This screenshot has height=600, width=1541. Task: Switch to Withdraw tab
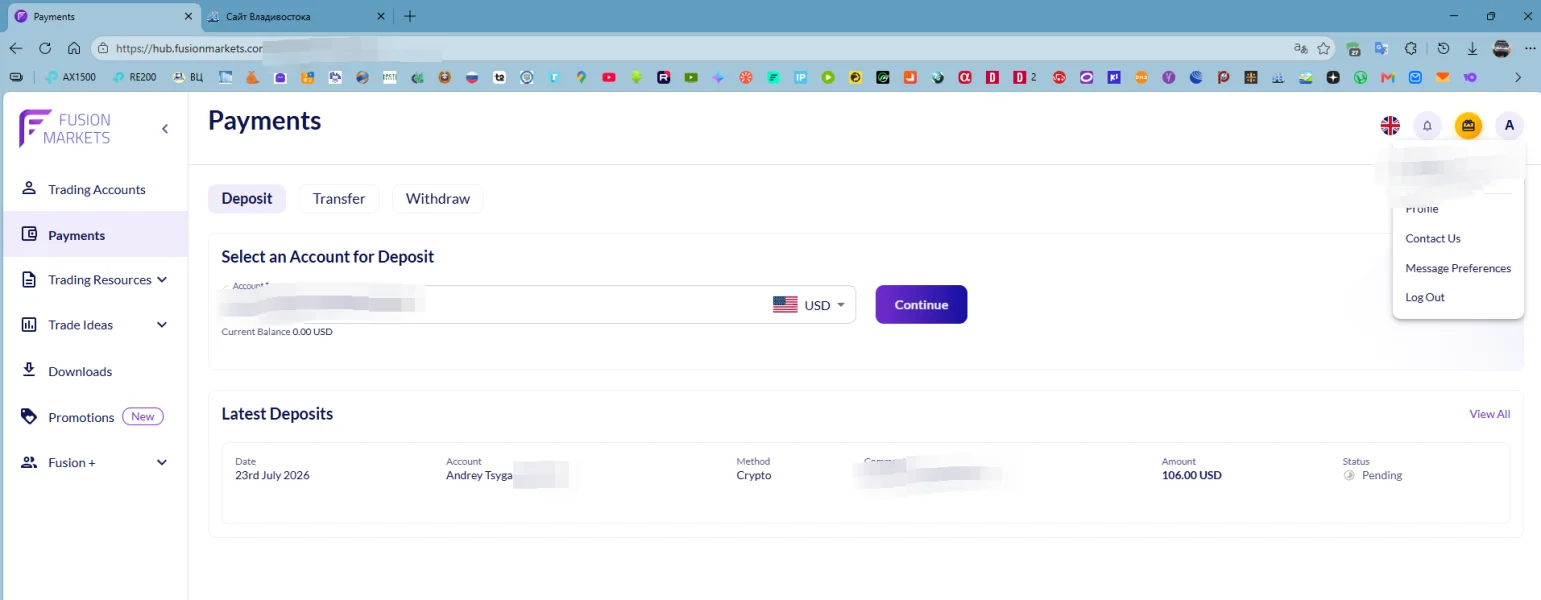coord(438,199)
